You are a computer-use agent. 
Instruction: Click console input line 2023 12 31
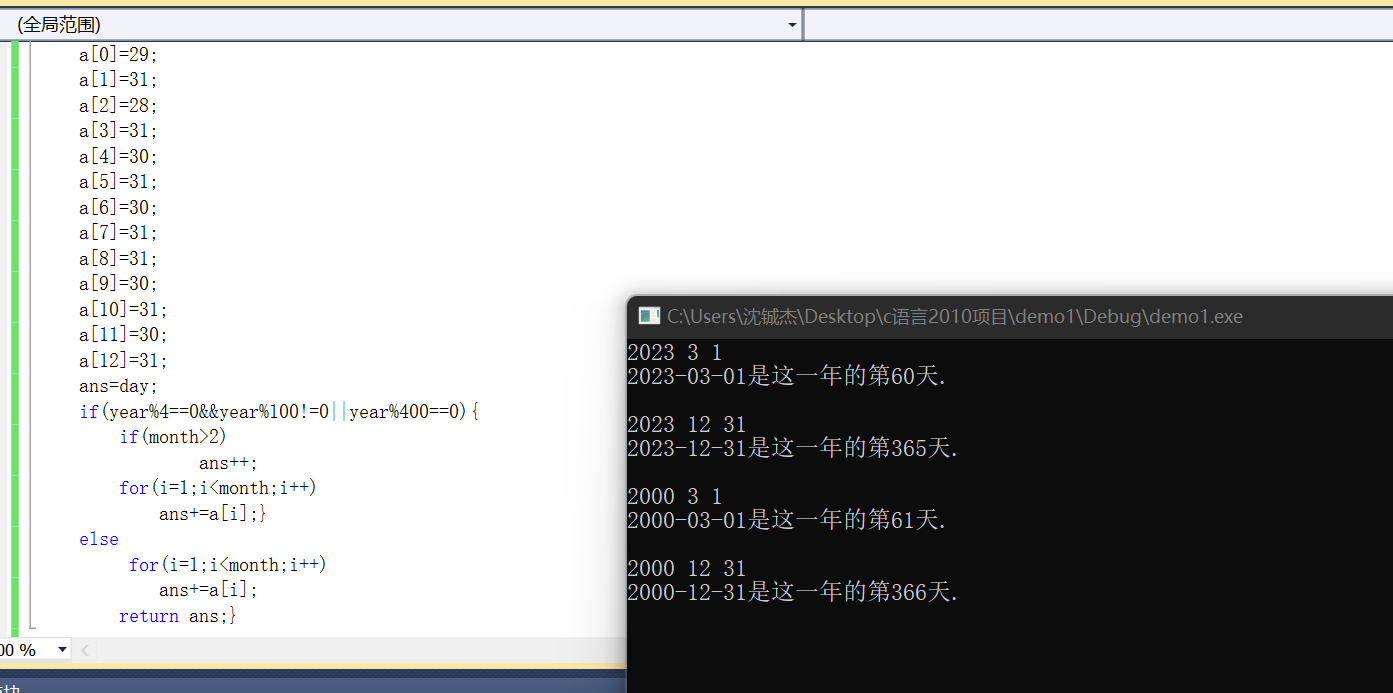[686, 425]
